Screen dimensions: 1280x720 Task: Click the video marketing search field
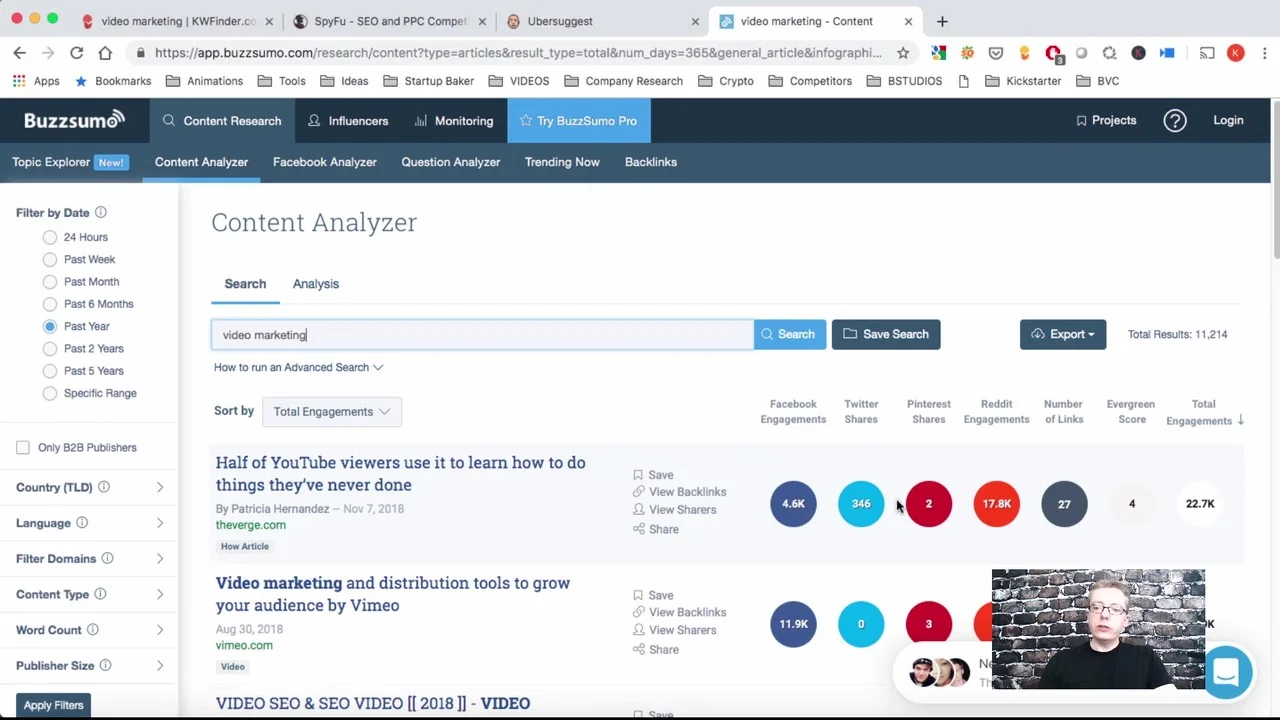tap(482, 335)
